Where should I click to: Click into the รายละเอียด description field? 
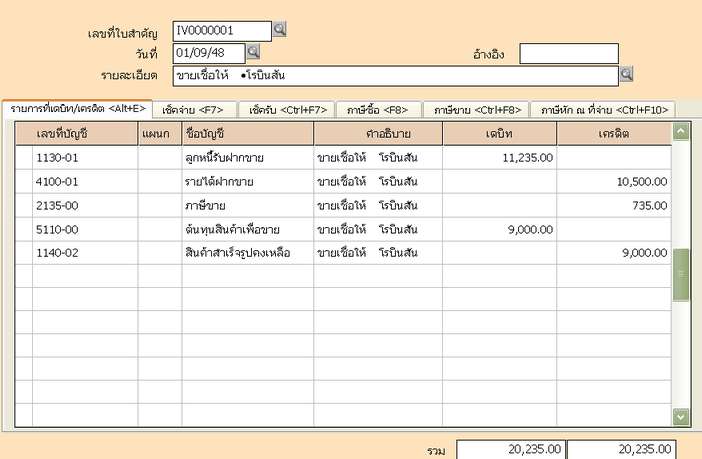[x=395, y=75]
